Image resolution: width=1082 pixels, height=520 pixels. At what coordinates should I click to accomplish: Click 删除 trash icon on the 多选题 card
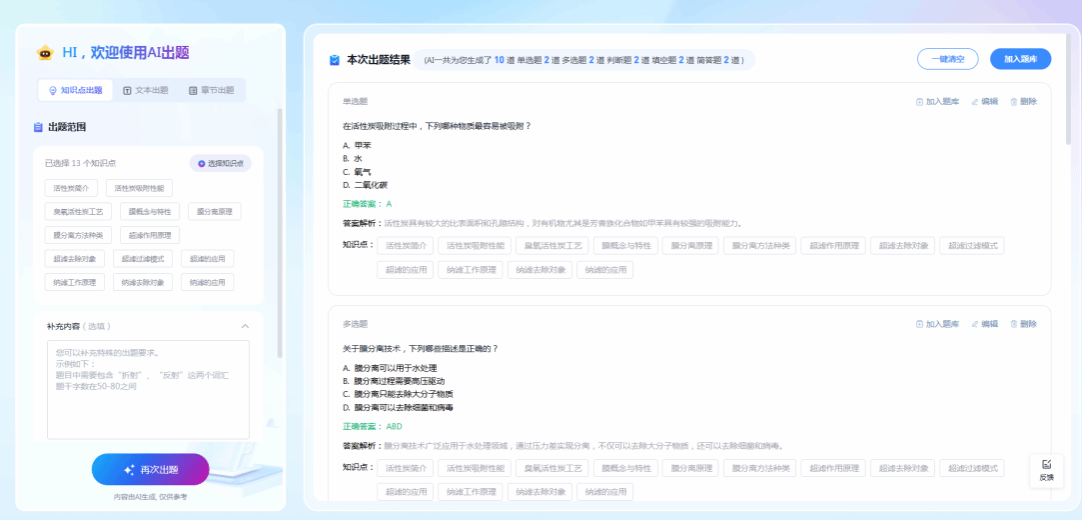point(1014,324)
